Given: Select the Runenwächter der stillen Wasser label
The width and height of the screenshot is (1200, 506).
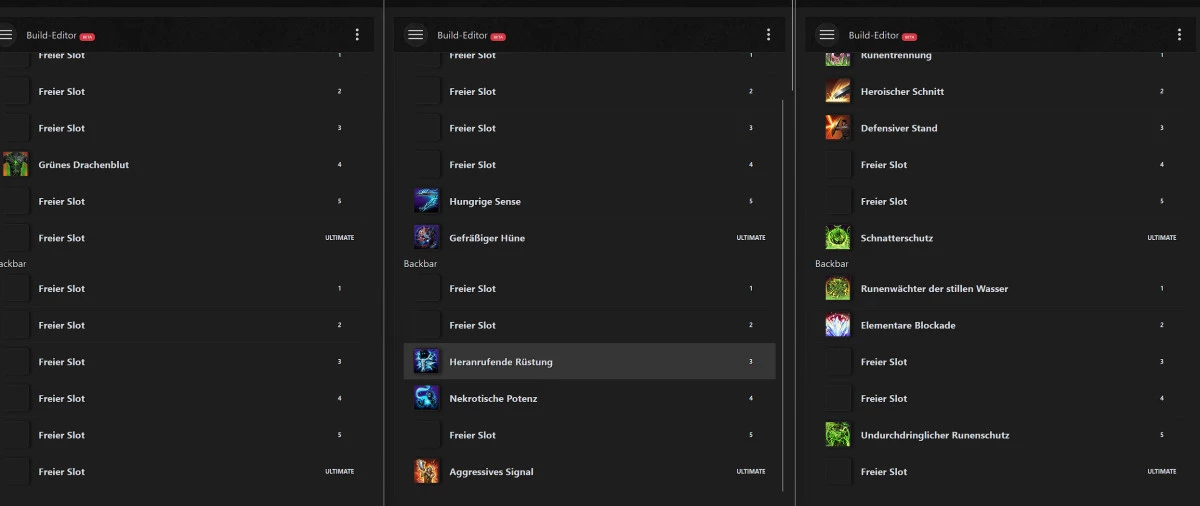Looking at the screenshot, I should [934, 288].
